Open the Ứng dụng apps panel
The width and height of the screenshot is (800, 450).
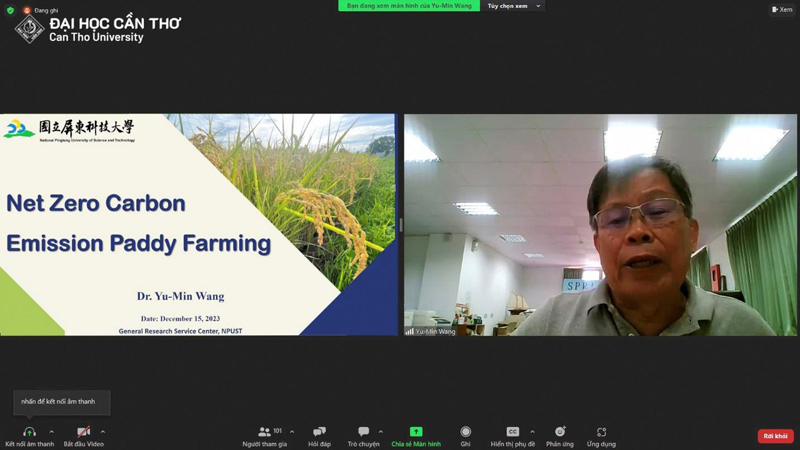601,432
